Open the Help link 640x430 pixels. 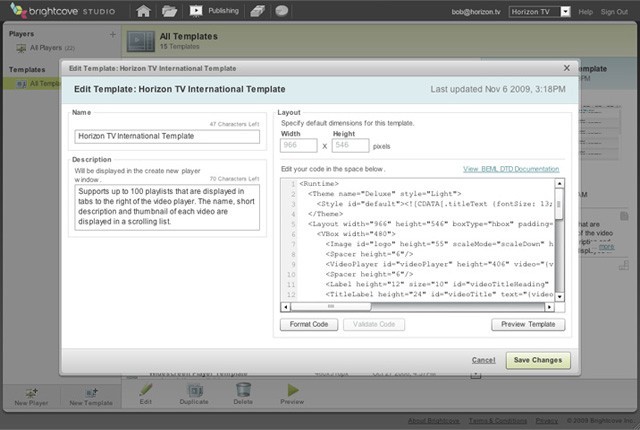tap(585, 12)
